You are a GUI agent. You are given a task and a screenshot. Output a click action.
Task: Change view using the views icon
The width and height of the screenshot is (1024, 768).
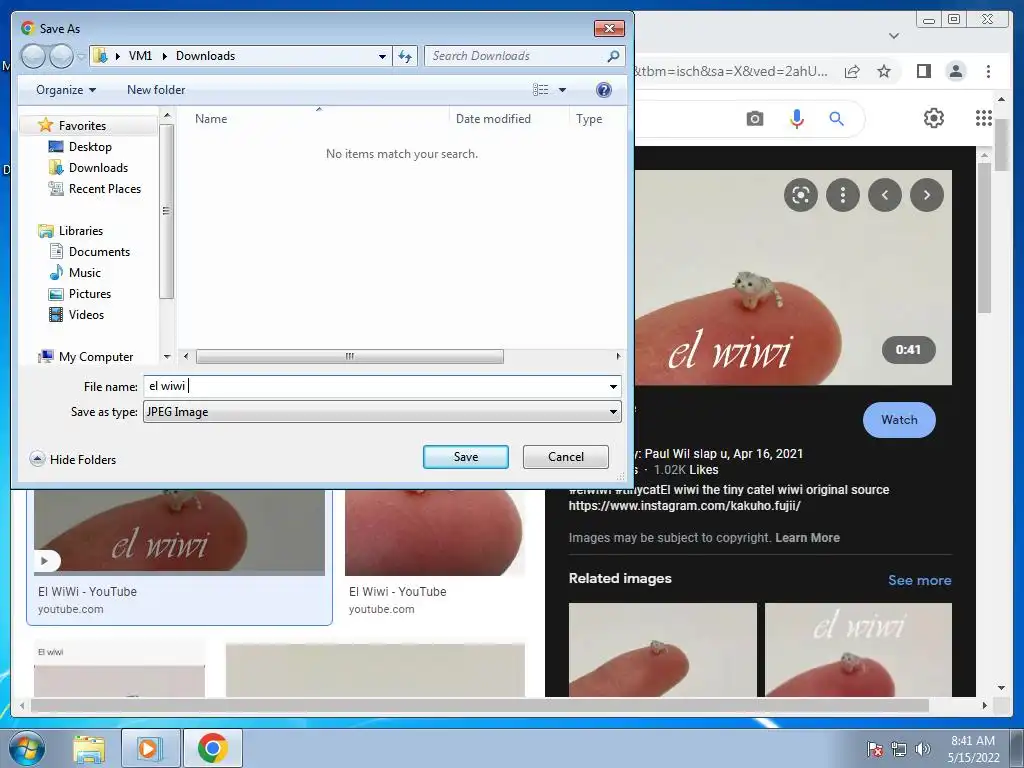click(x=541, y=90)
